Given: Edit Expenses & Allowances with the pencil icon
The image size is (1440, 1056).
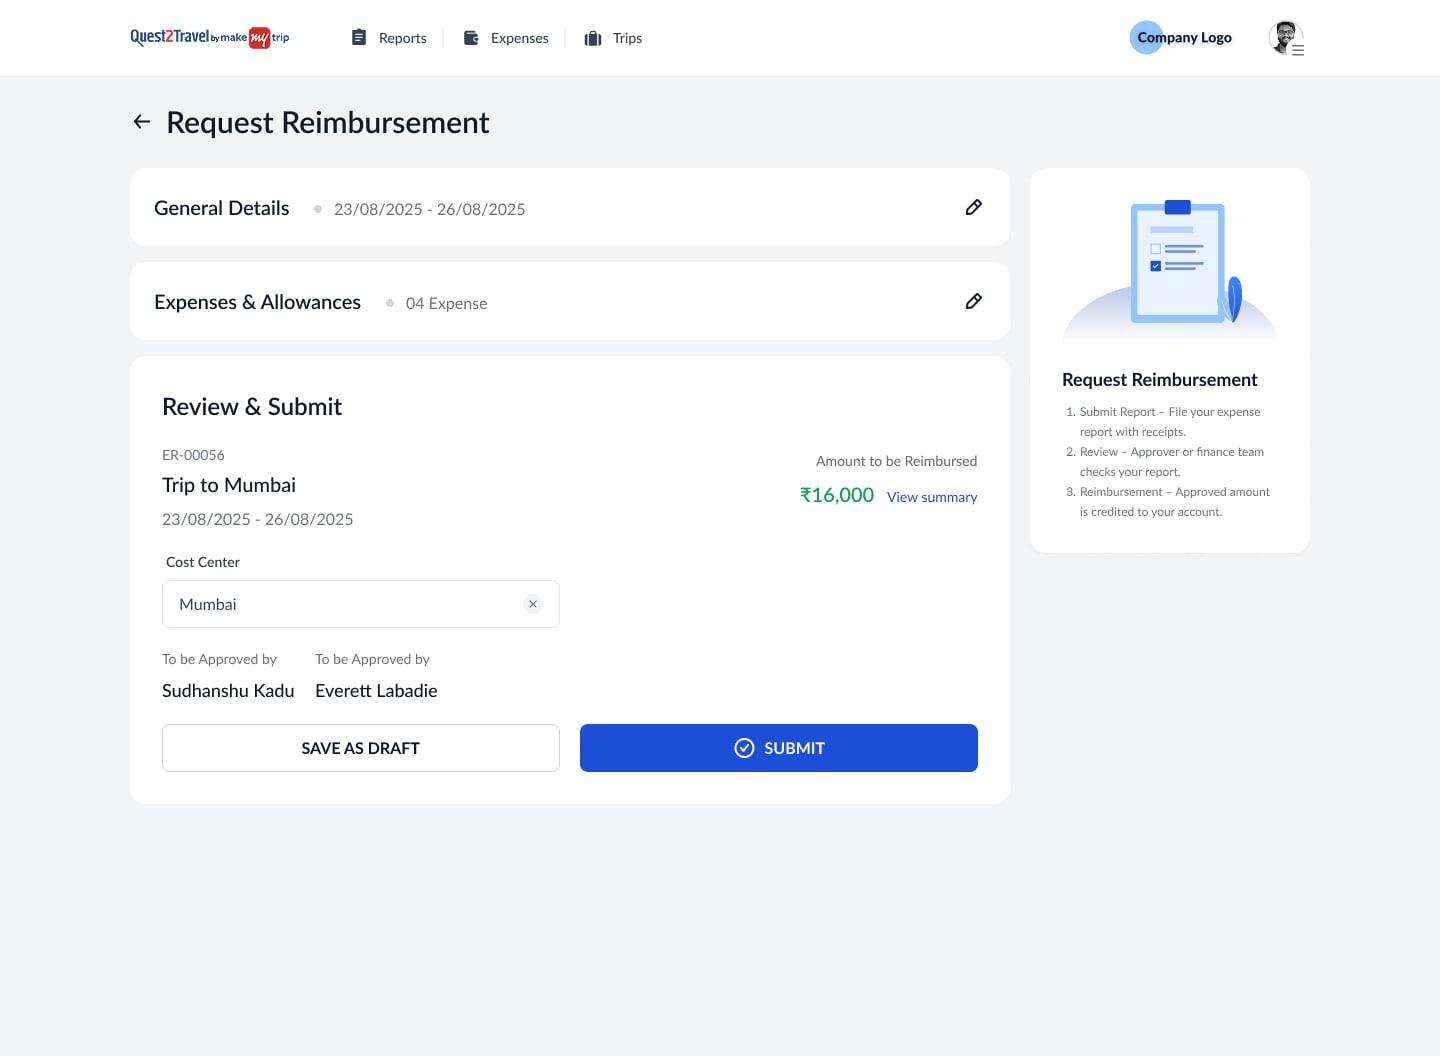Looking at the screenshot, I should [973, 301].
